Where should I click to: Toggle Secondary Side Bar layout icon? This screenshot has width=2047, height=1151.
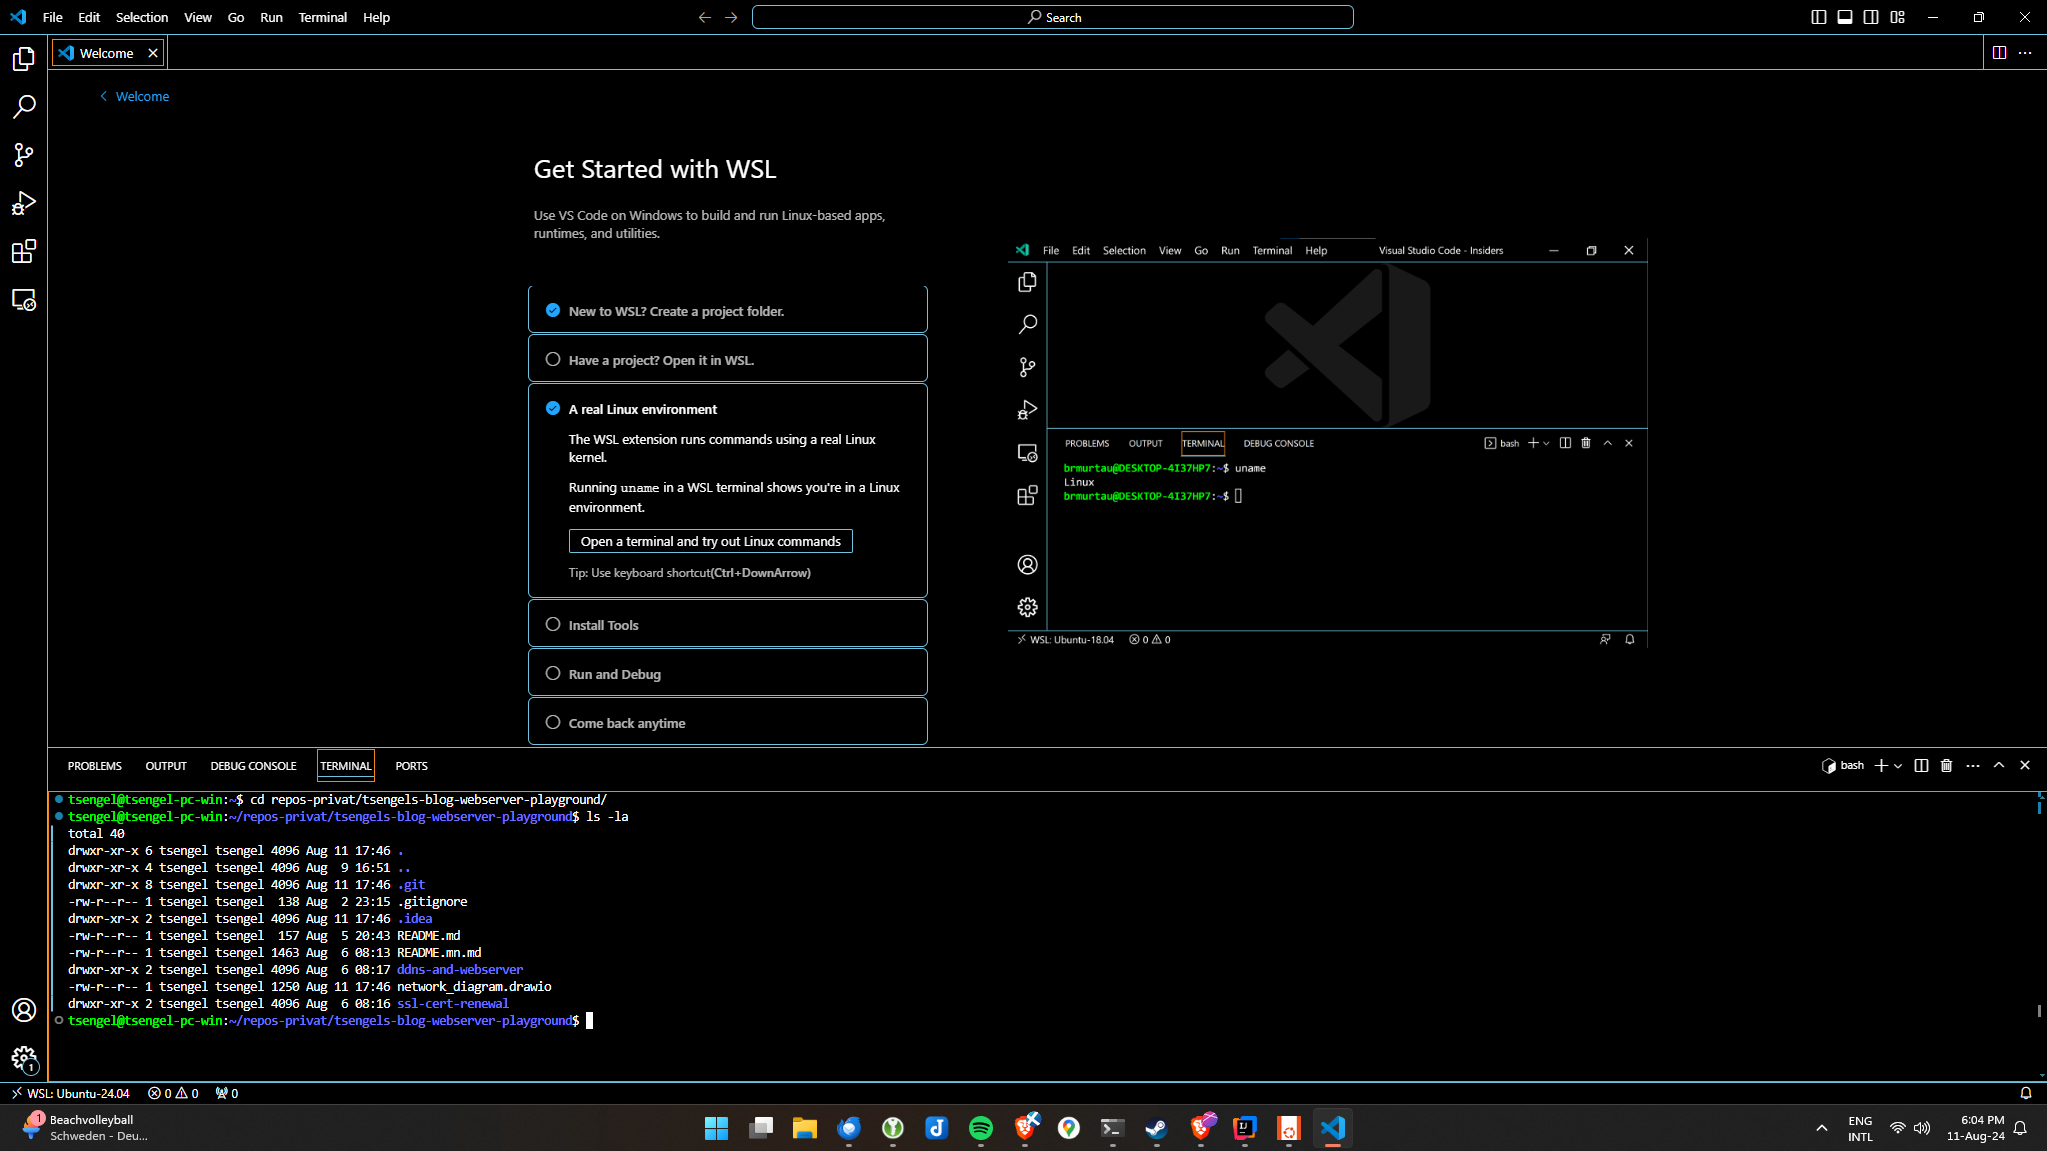coord(1871,17)
